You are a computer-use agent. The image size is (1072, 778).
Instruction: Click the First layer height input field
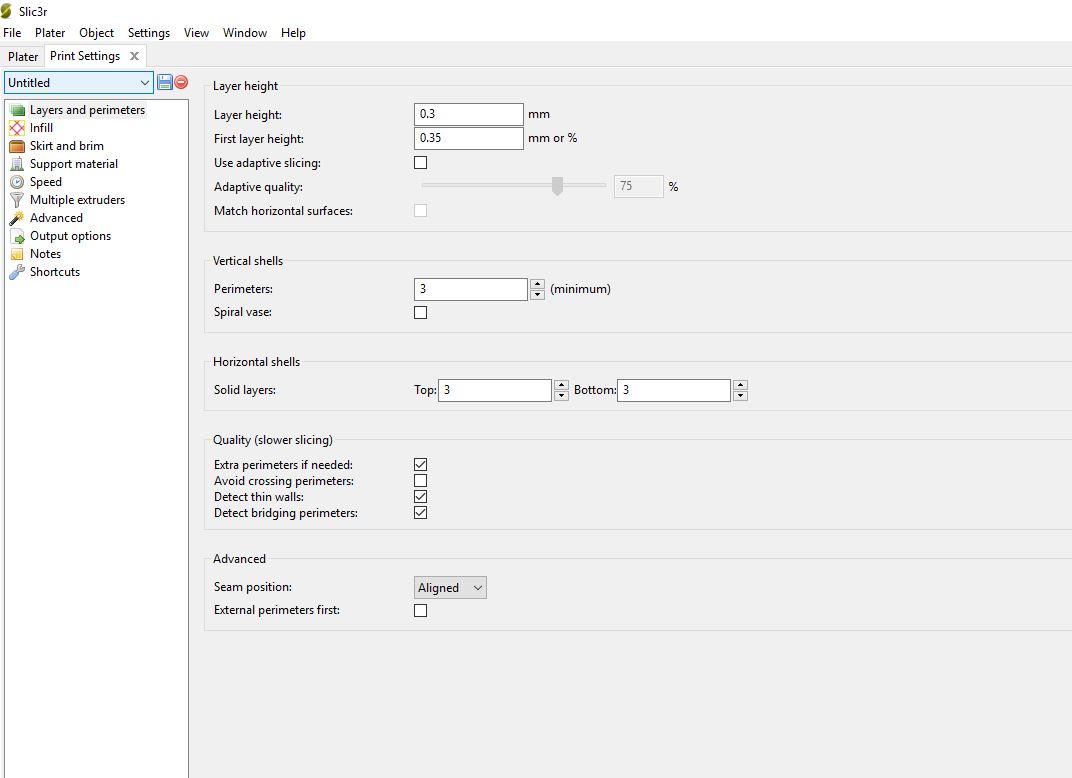tap(468, 138)
